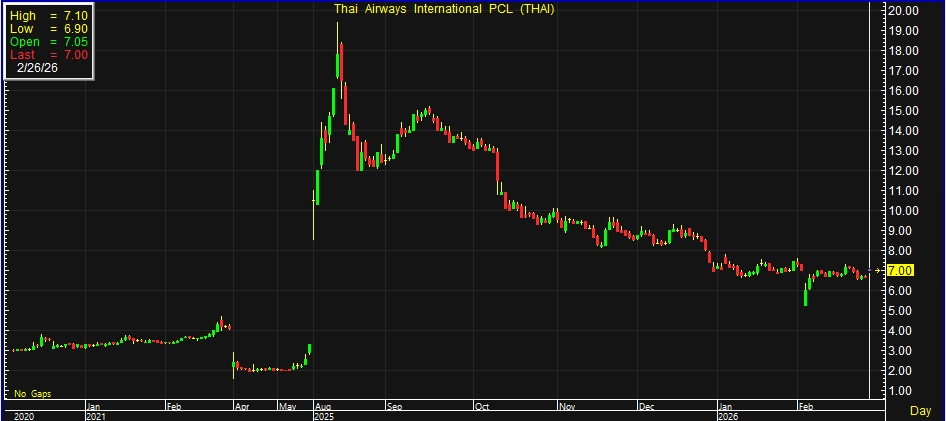Click the red Last value row

(x=48, y=55)
